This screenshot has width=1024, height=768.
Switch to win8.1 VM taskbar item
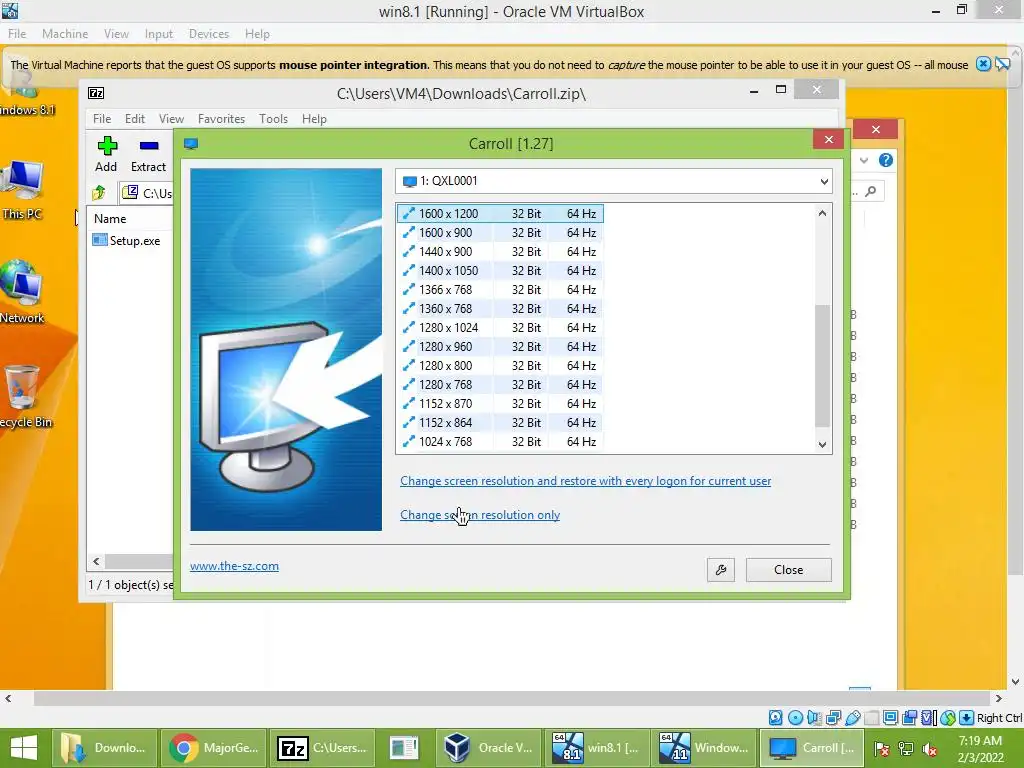597,748
